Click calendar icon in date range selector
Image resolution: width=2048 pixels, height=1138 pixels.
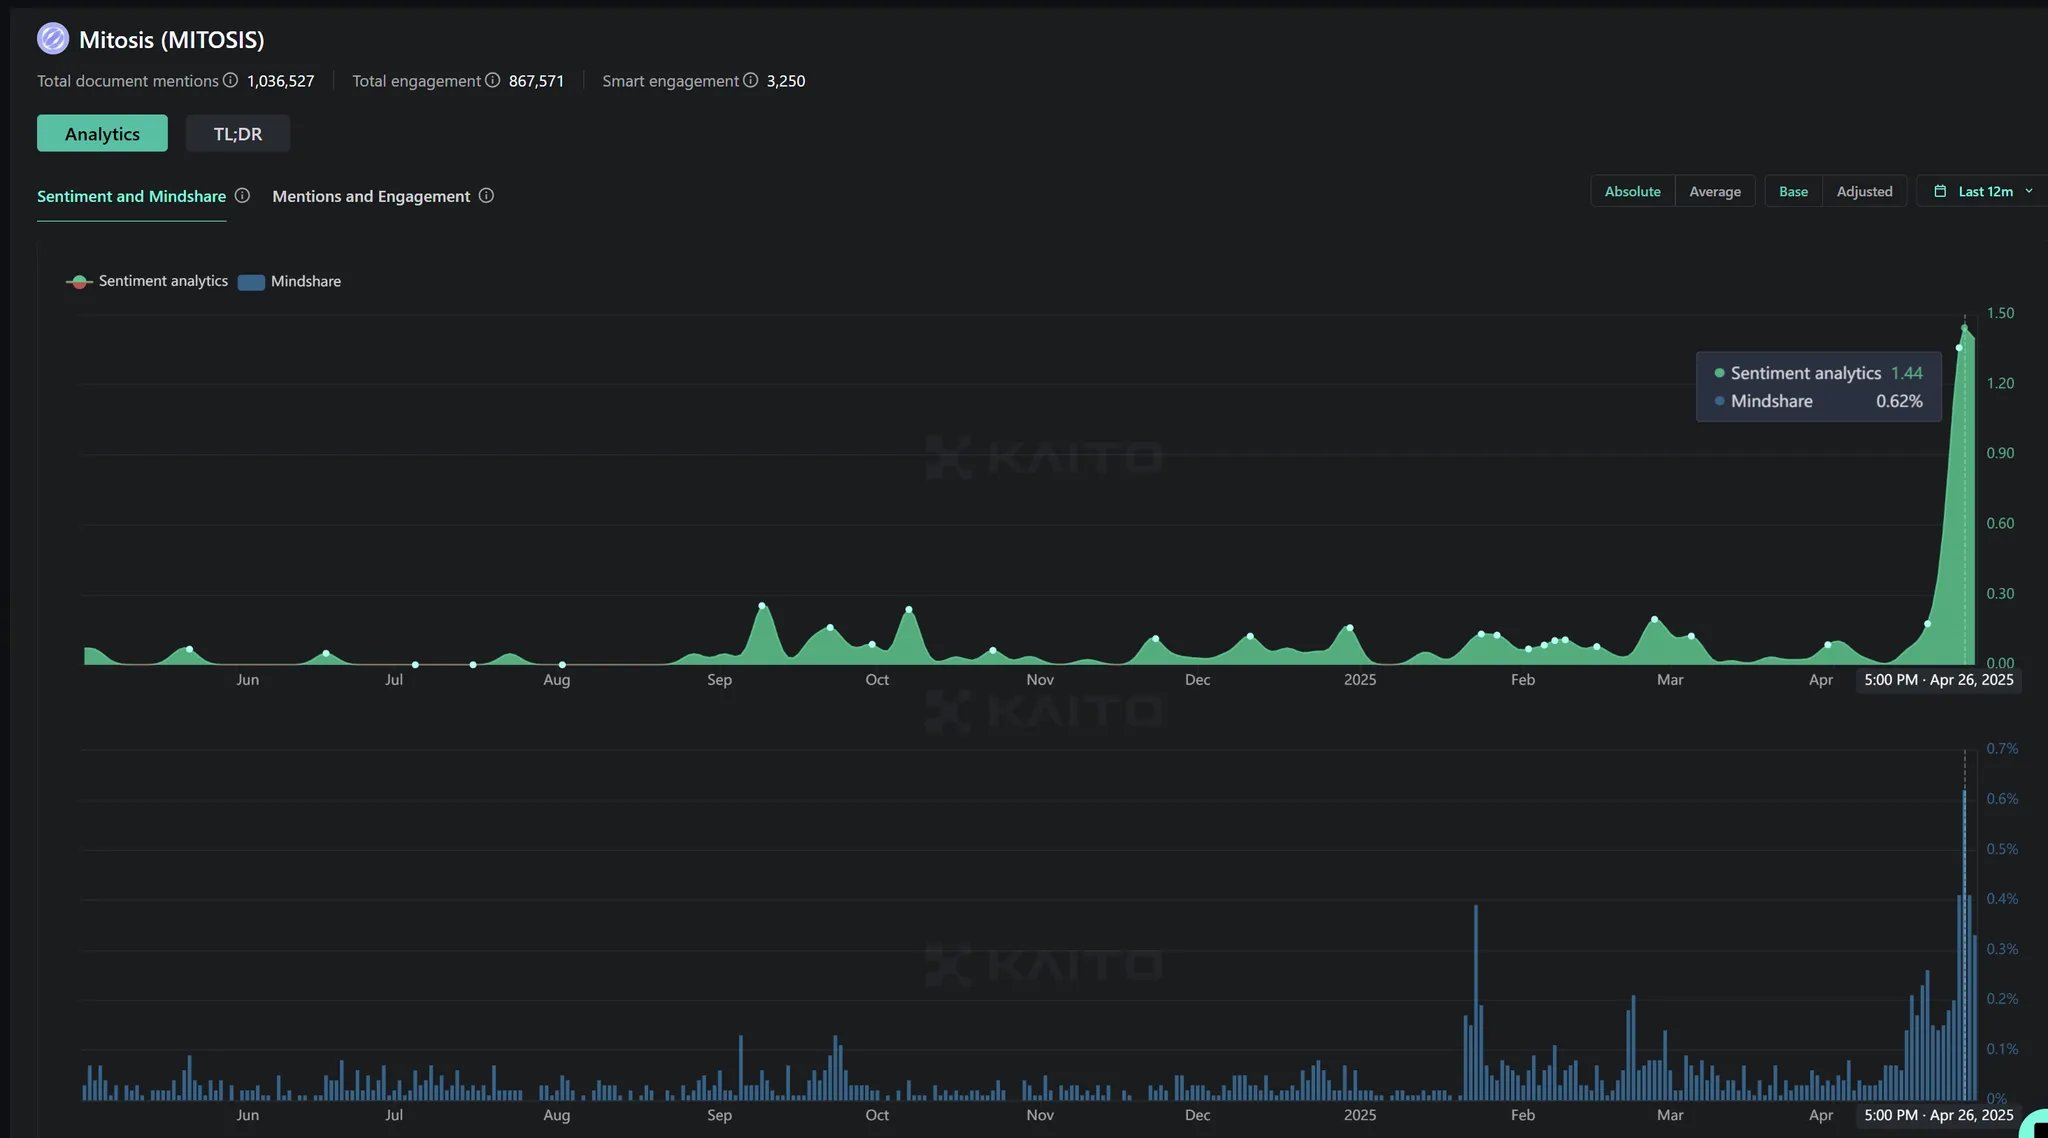coord(1940,191)
